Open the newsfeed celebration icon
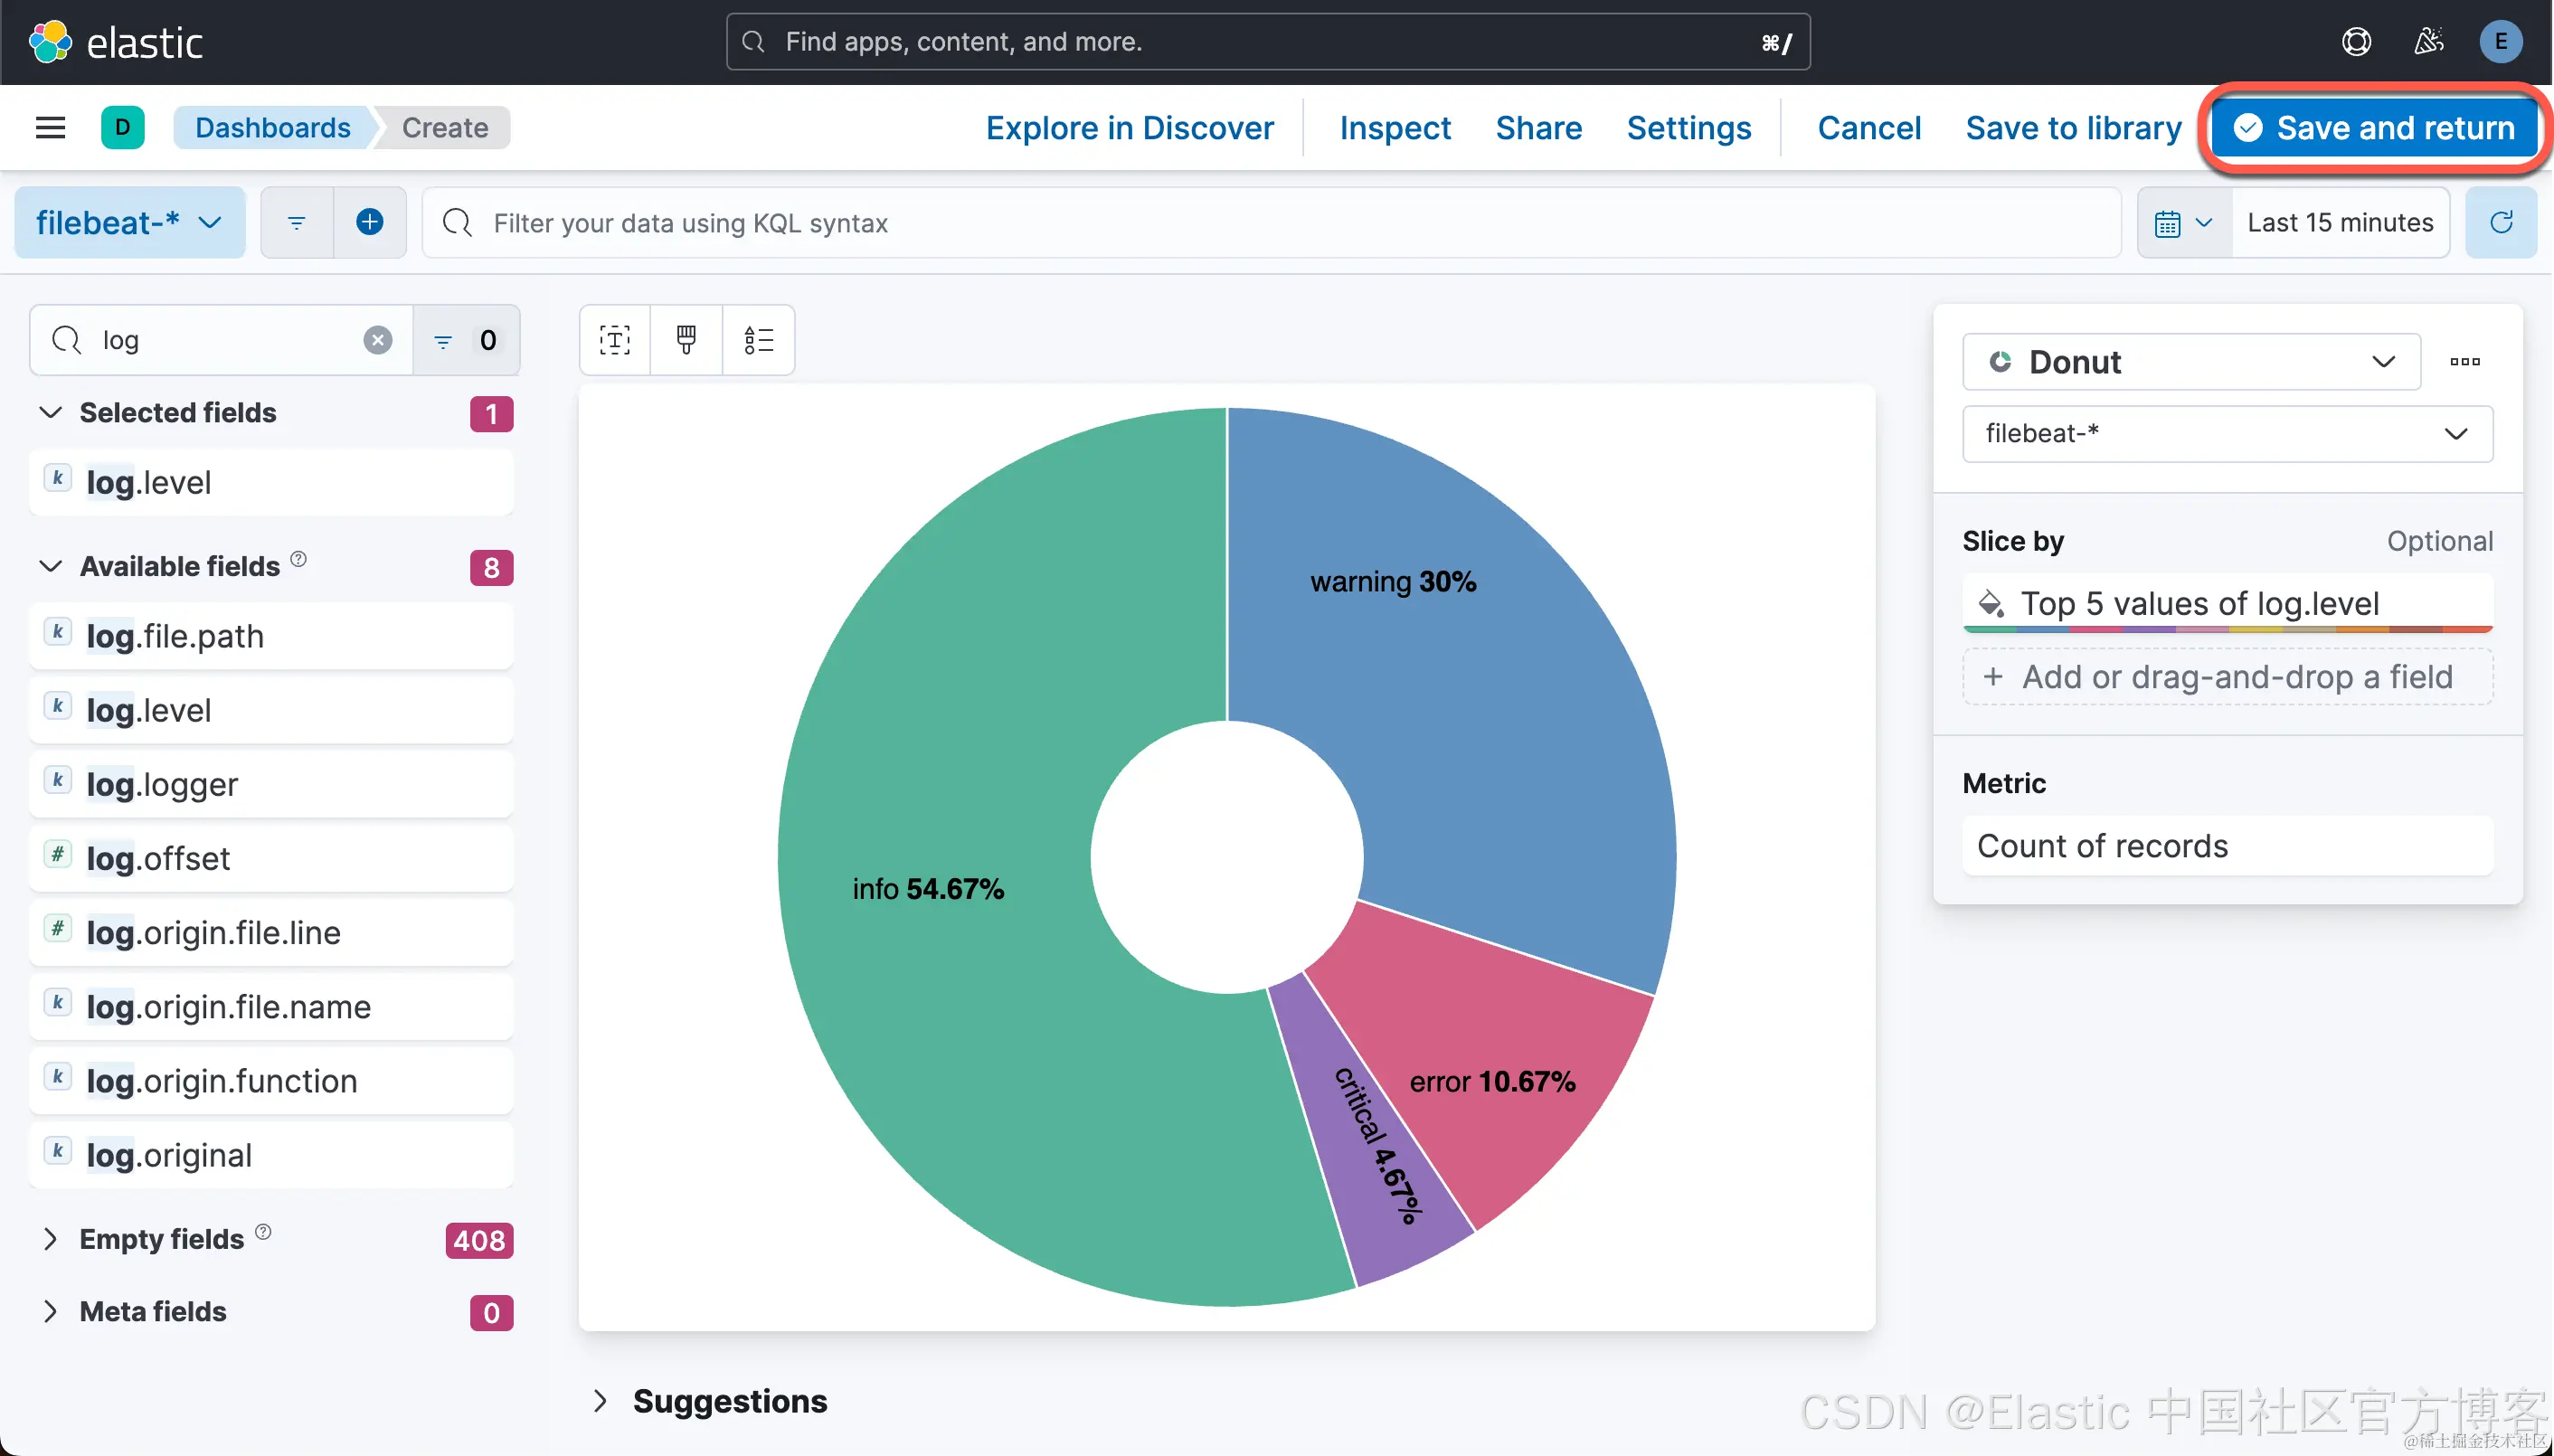The image size is (2554, 1456). tap(2428, 42)
